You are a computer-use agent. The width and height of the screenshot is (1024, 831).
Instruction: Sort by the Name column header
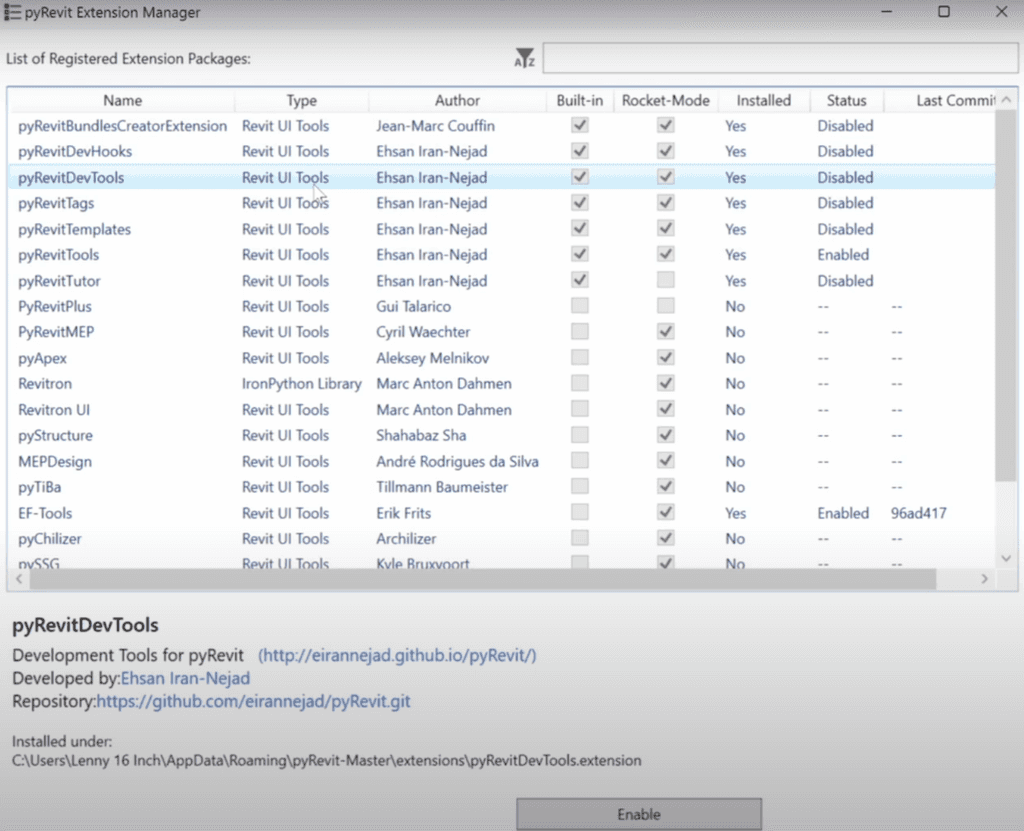point(122,100)
